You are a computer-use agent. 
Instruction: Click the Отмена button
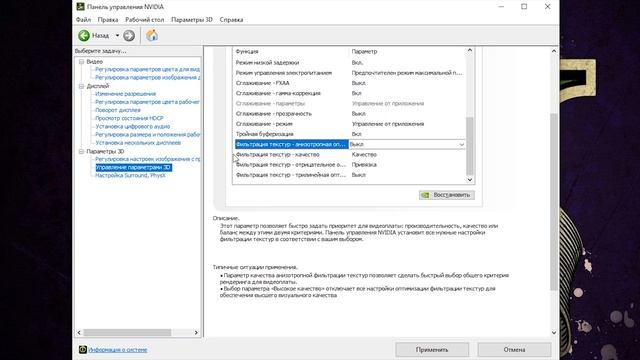point(514,350)
